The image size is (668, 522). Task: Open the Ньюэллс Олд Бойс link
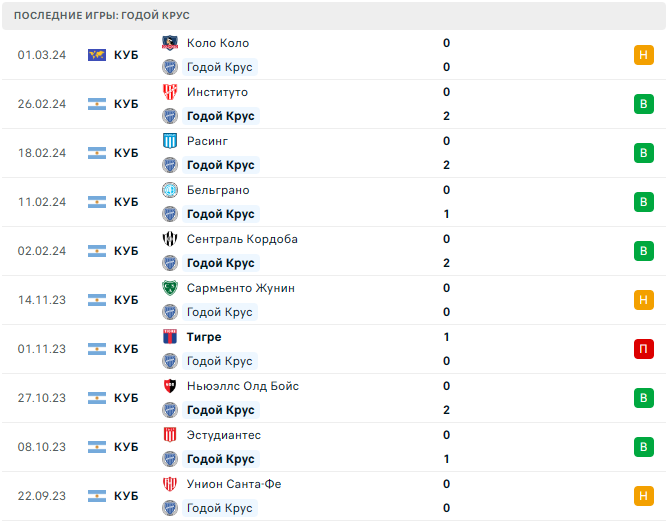point(243,386)
